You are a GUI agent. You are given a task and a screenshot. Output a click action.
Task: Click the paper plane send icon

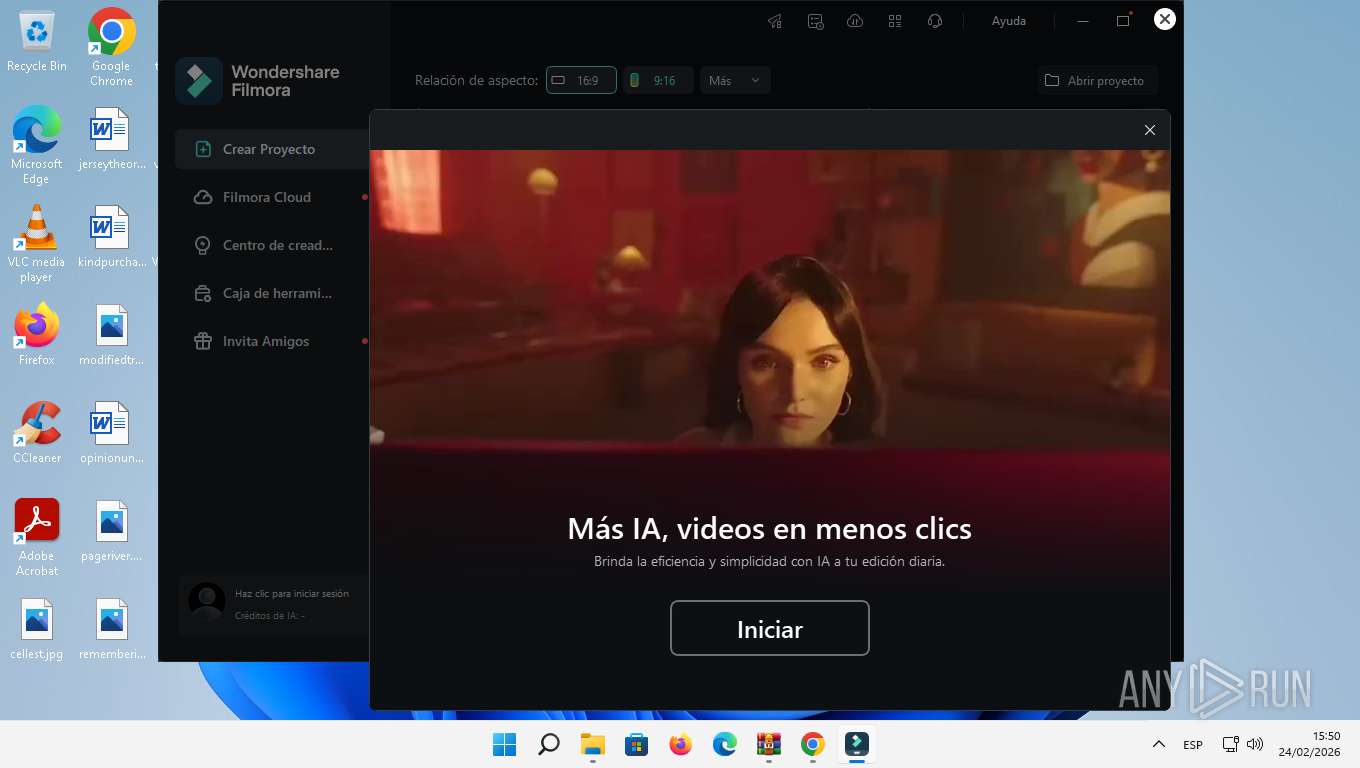click(x=775, y=20)
